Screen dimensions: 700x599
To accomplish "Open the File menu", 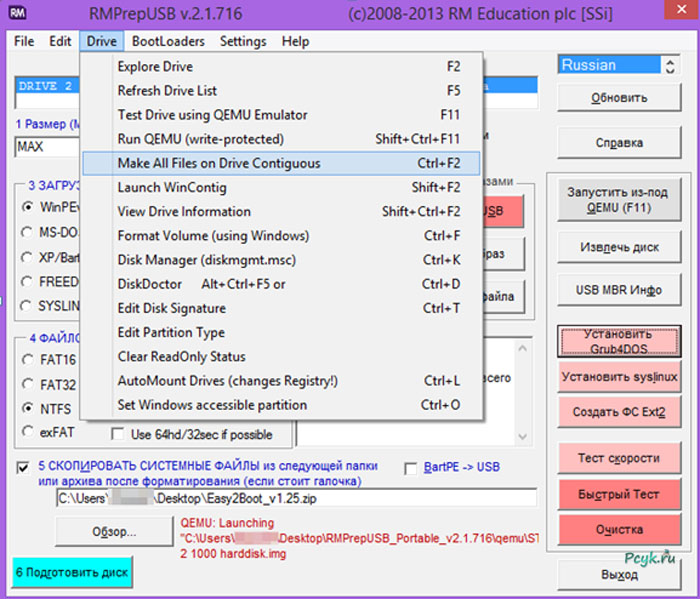I will click(x=24, y=42).
